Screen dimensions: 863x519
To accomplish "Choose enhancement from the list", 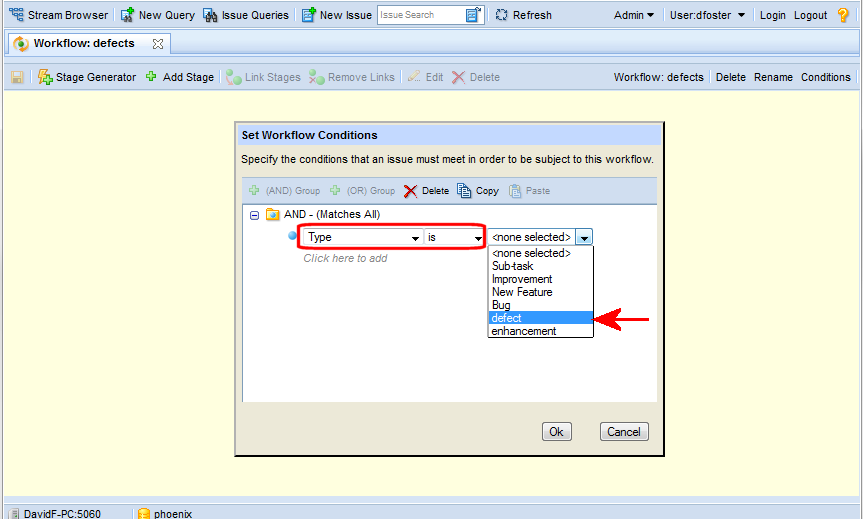I will pos(540,331).
